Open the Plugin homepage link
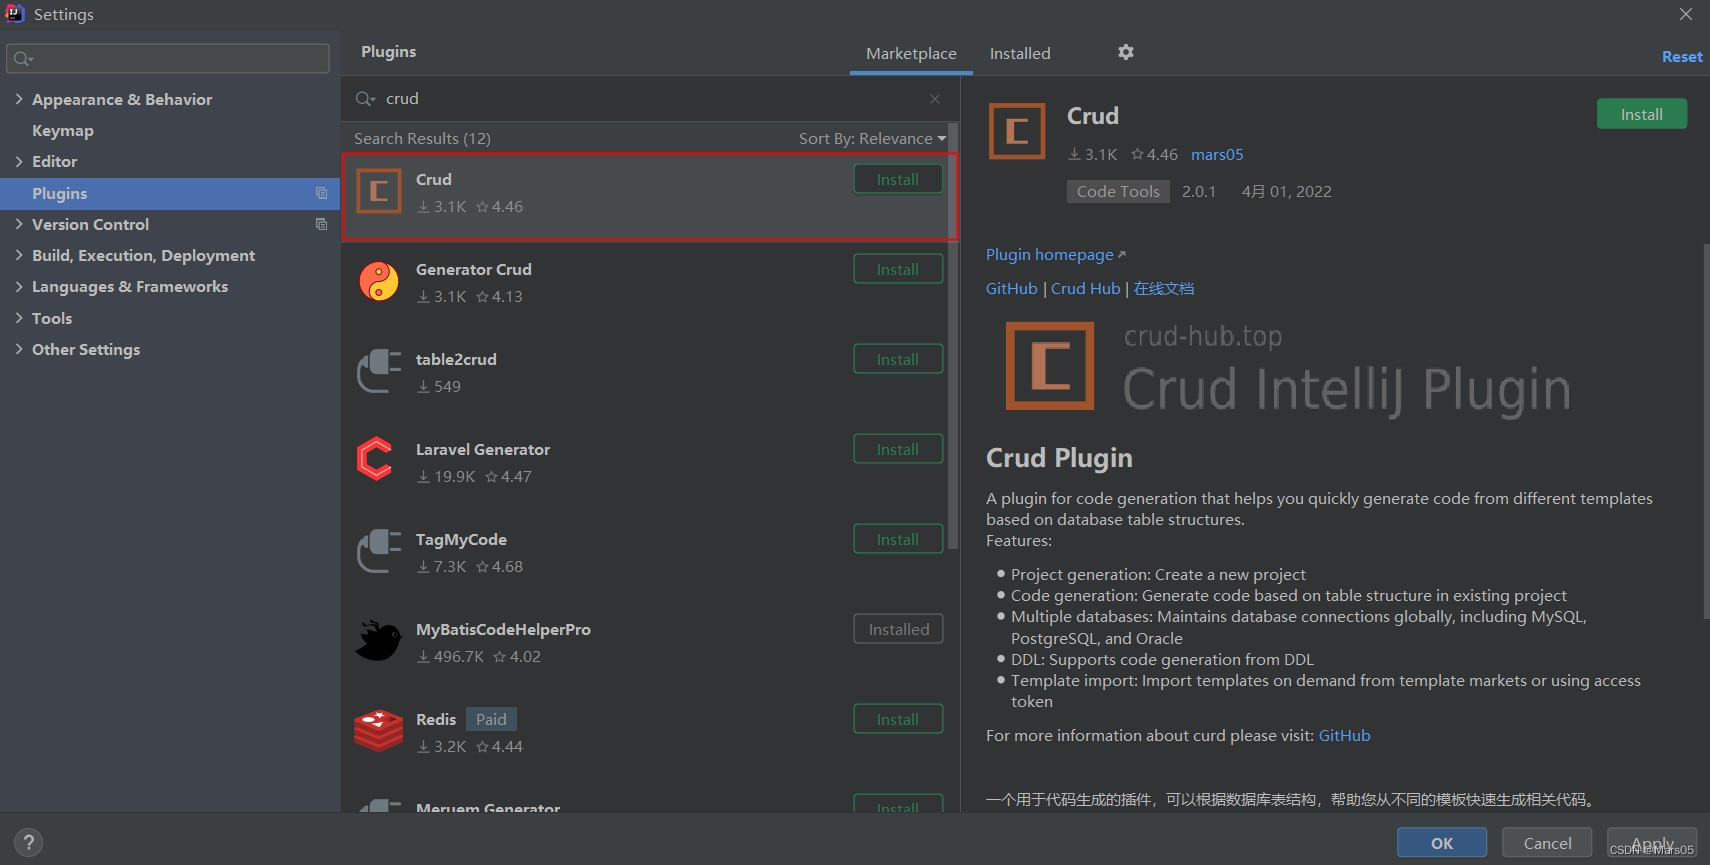This screenshot has width=1710, height=865. [x=1055, y=255]
